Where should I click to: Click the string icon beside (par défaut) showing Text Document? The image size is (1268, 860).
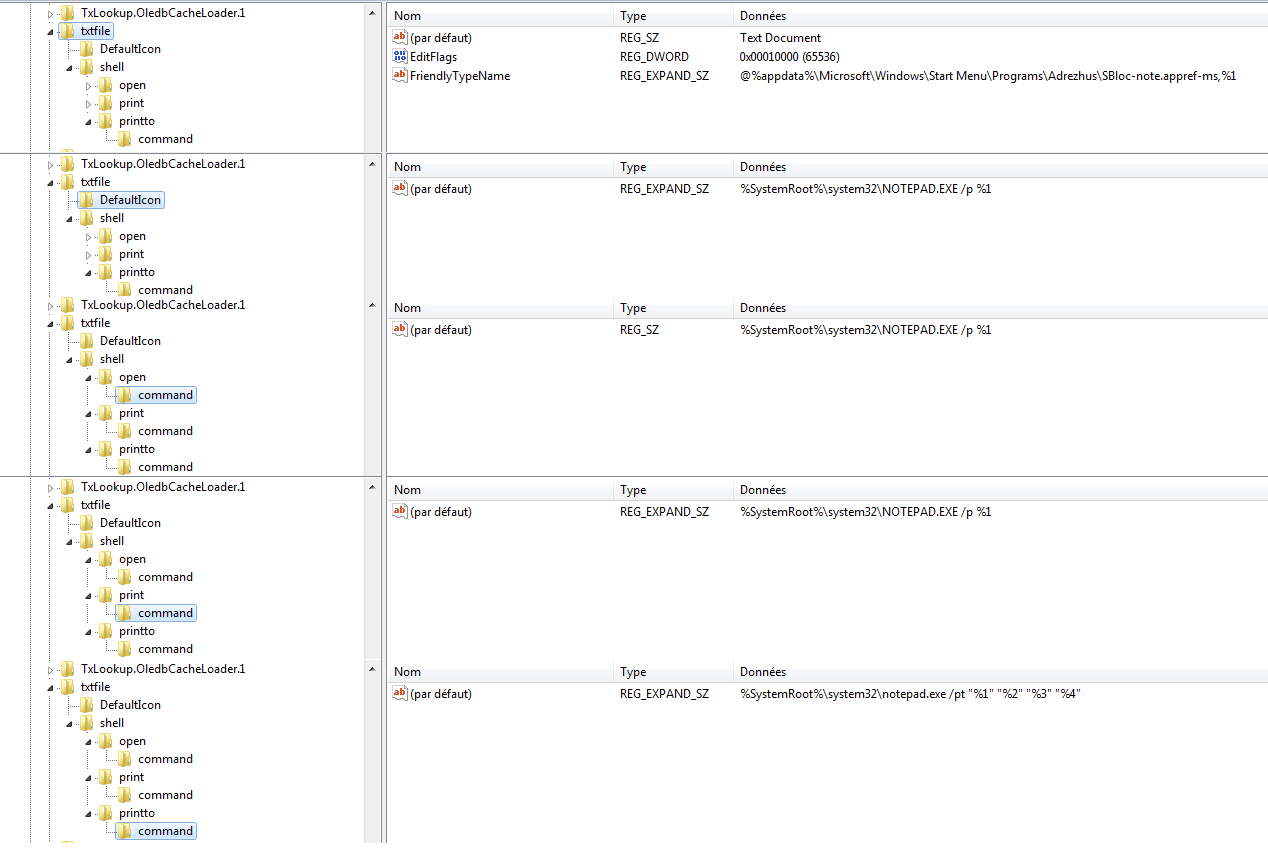(399, 37)
